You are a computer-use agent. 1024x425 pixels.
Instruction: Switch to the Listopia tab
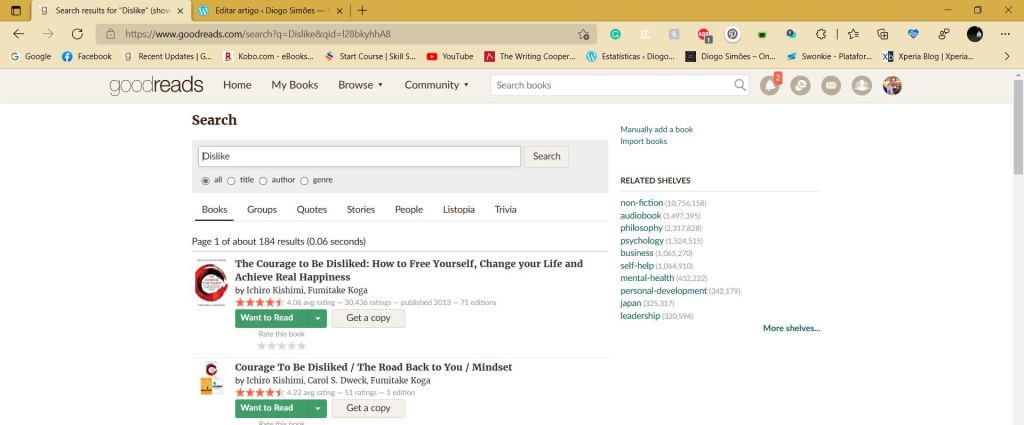458,210
